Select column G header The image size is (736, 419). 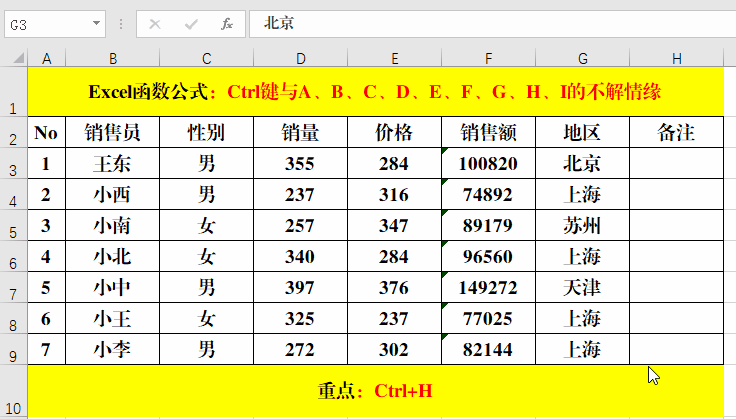[583, 58]
